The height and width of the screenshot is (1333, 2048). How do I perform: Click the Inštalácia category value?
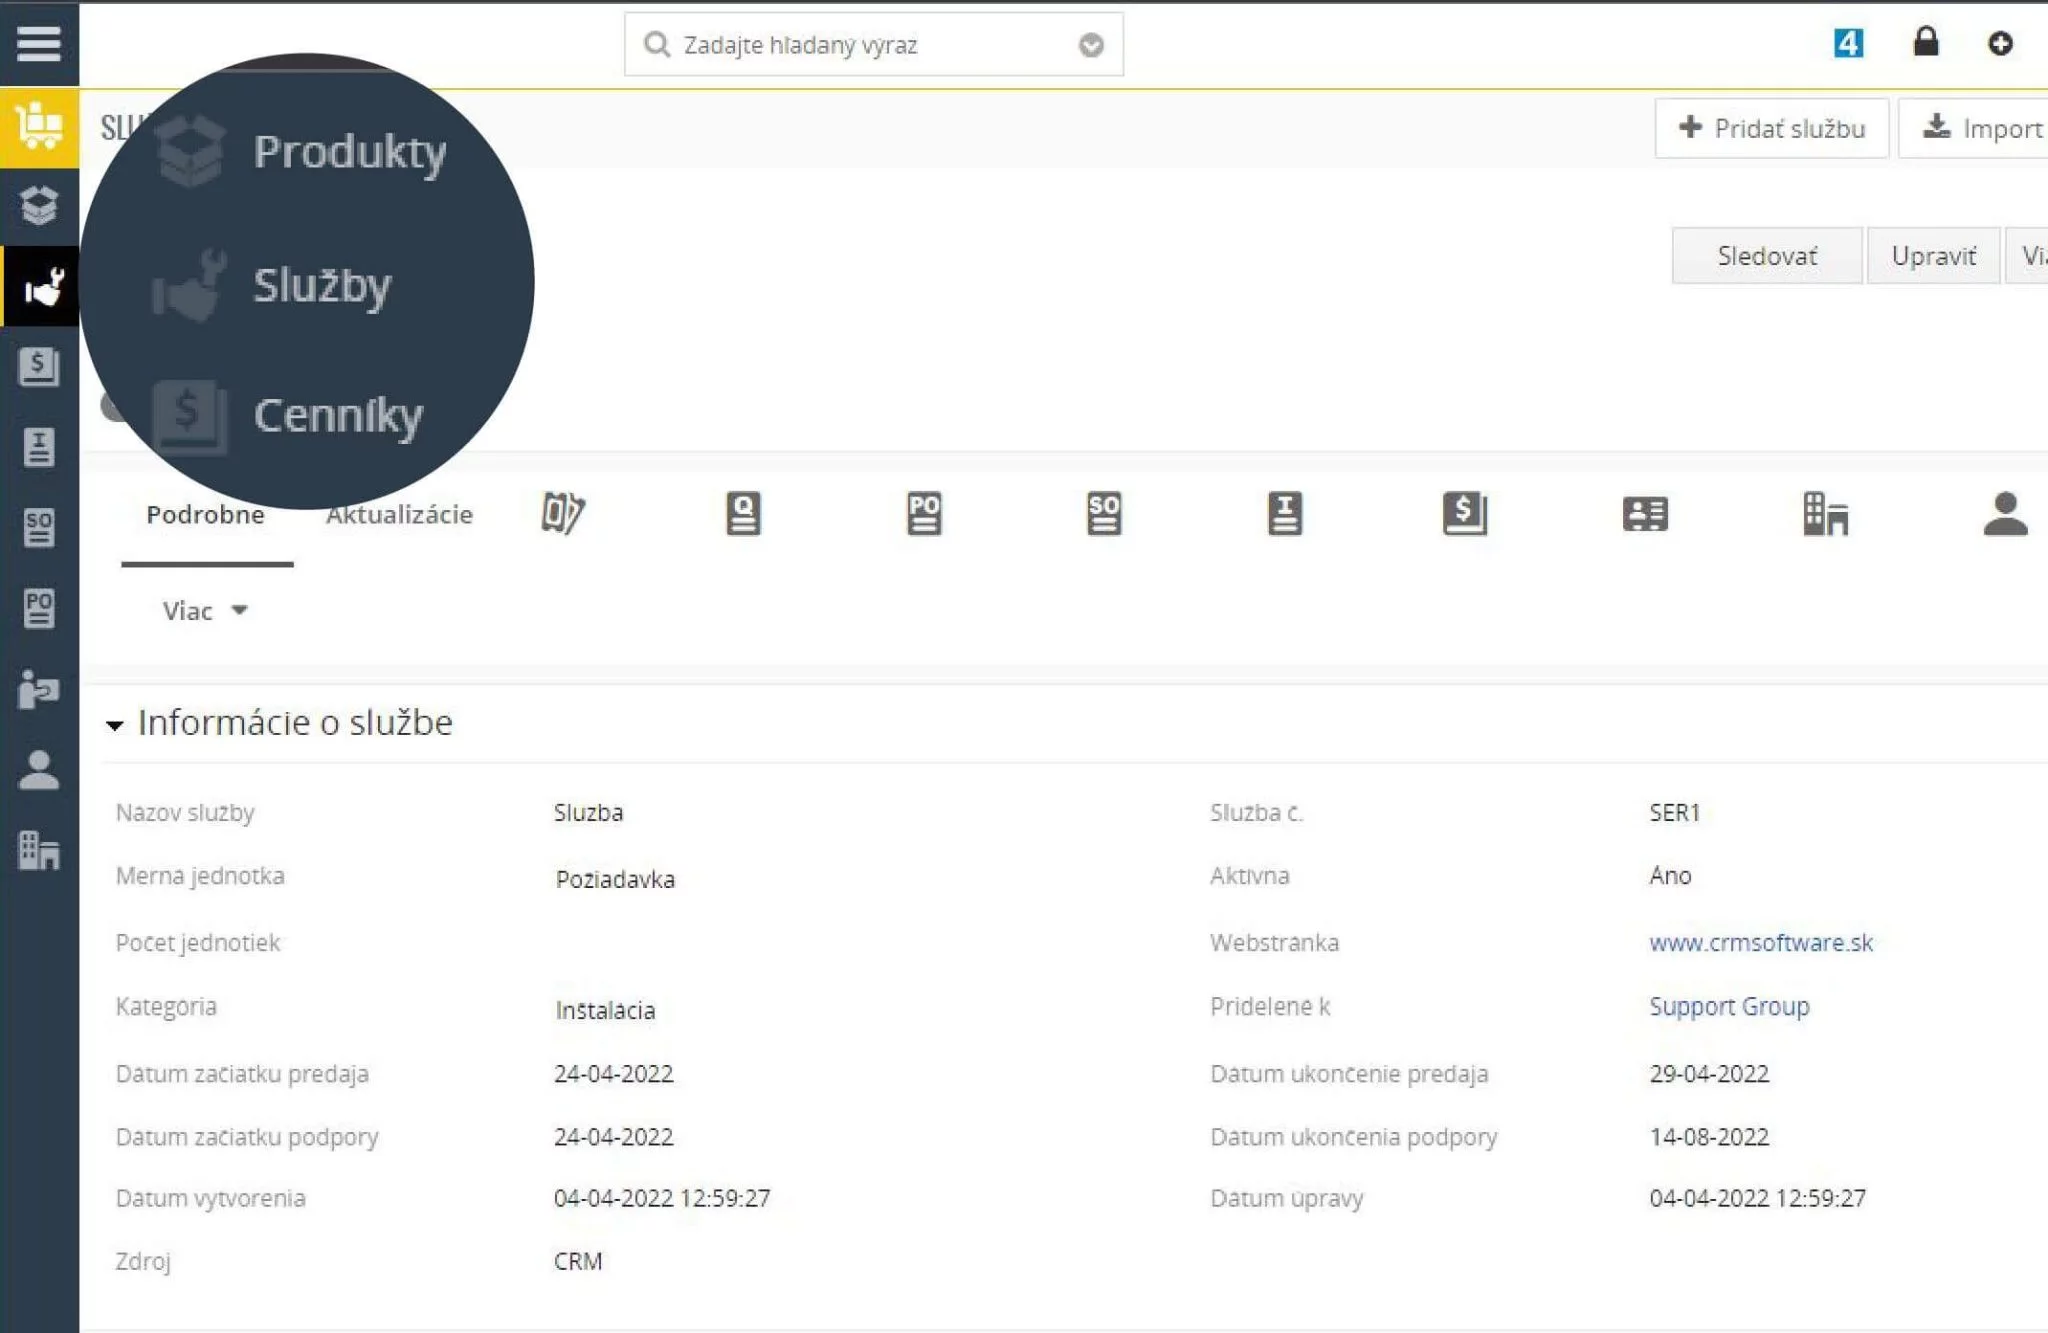[x=605, y=1010]
